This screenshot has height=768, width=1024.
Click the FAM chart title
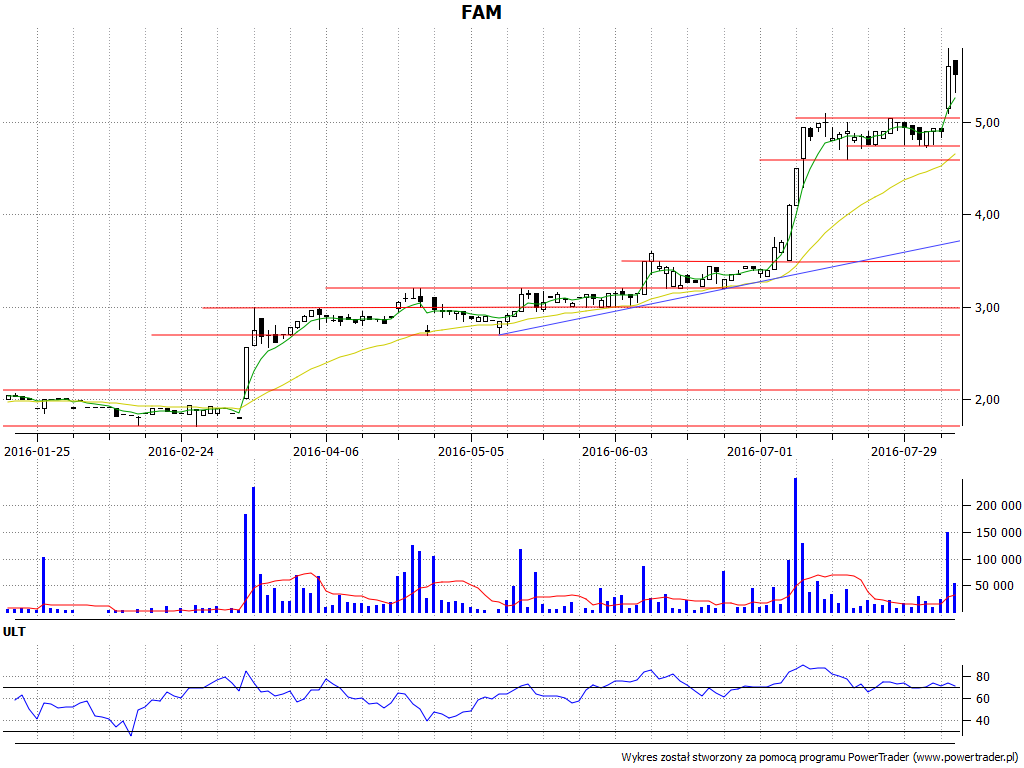coord(481,12)
